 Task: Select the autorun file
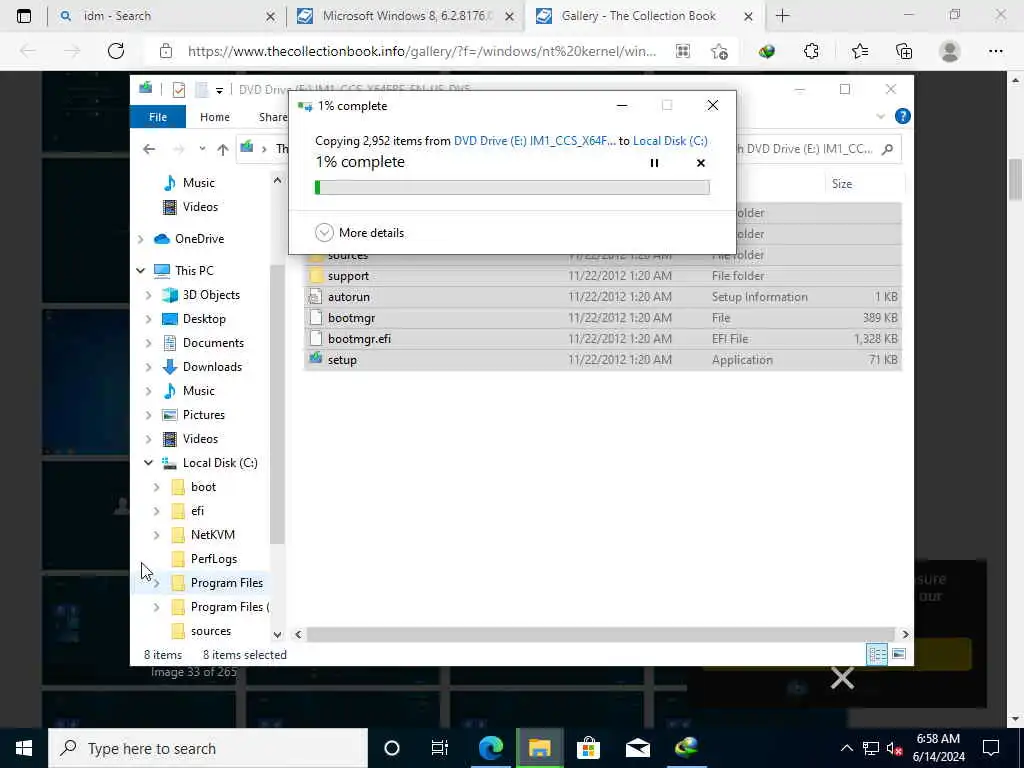[x=603, y=296]
